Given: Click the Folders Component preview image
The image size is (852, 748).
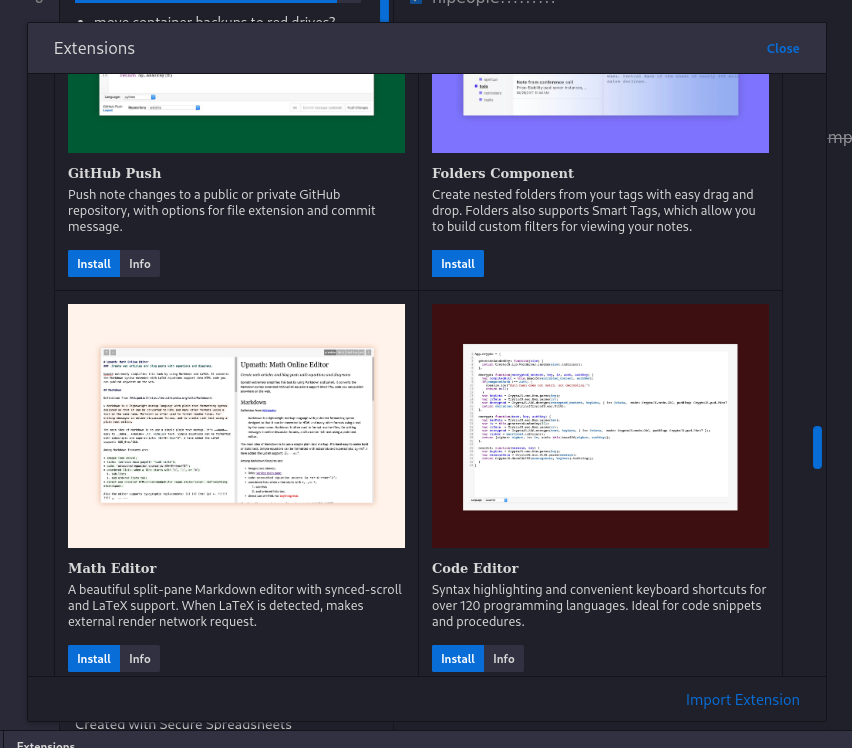Looking at the screenshot, I should coord(600,113).
